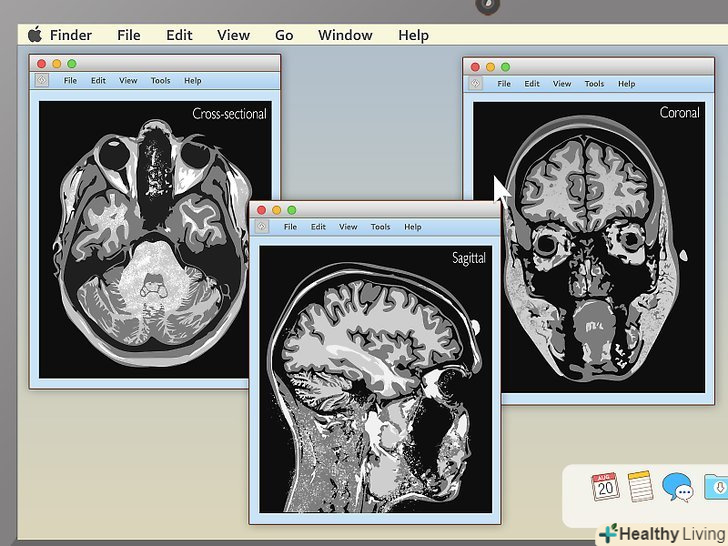Open Finder's View menu in top bar
The image size is (728, 546).
coord(233,35)
